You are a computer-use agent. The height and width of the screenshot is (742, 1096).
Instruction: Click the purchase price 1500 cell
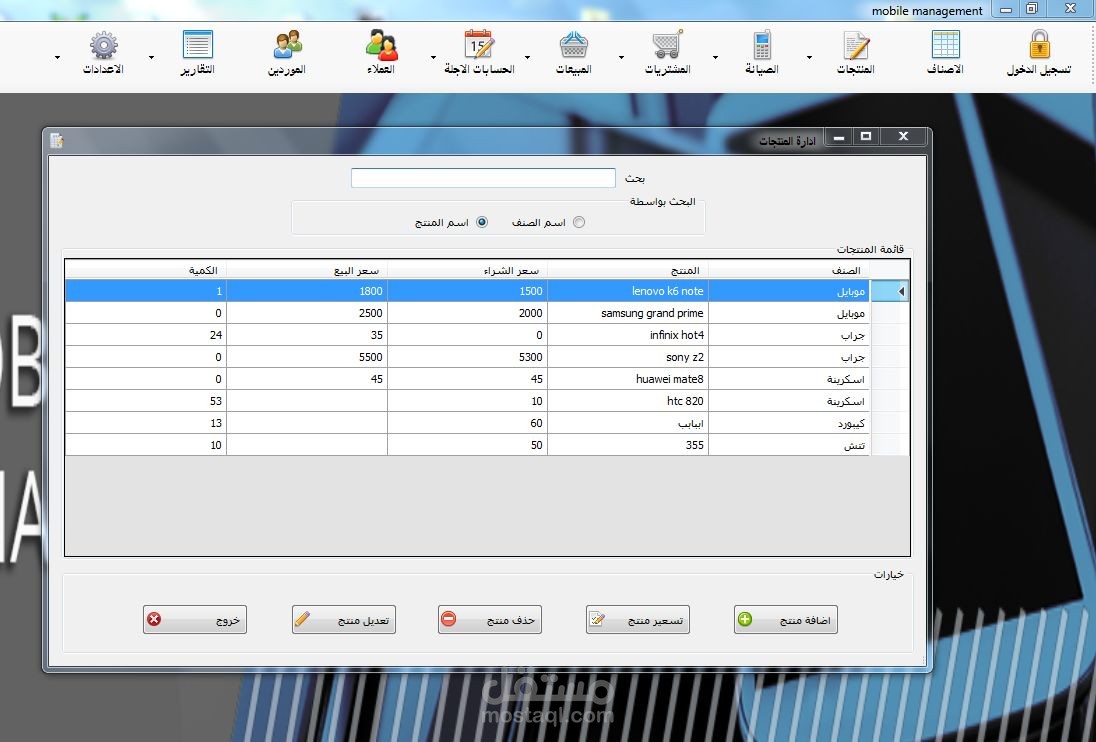(x=468, y=291)
